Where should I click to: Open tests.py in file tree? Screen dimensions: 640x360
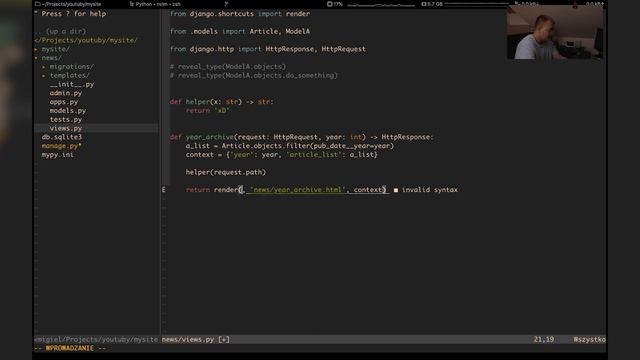[66, 120]
